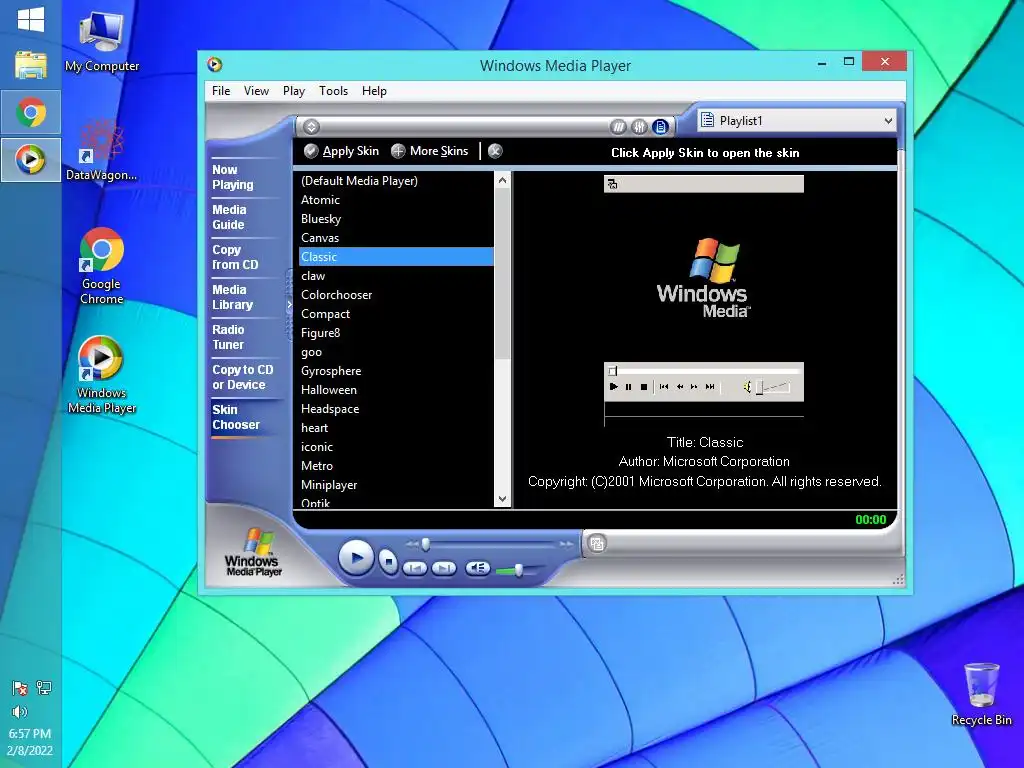Click the Classic skin preview thumbnail
The height and width of the screenshot is (768, 1024).
(x=704, y=300)
